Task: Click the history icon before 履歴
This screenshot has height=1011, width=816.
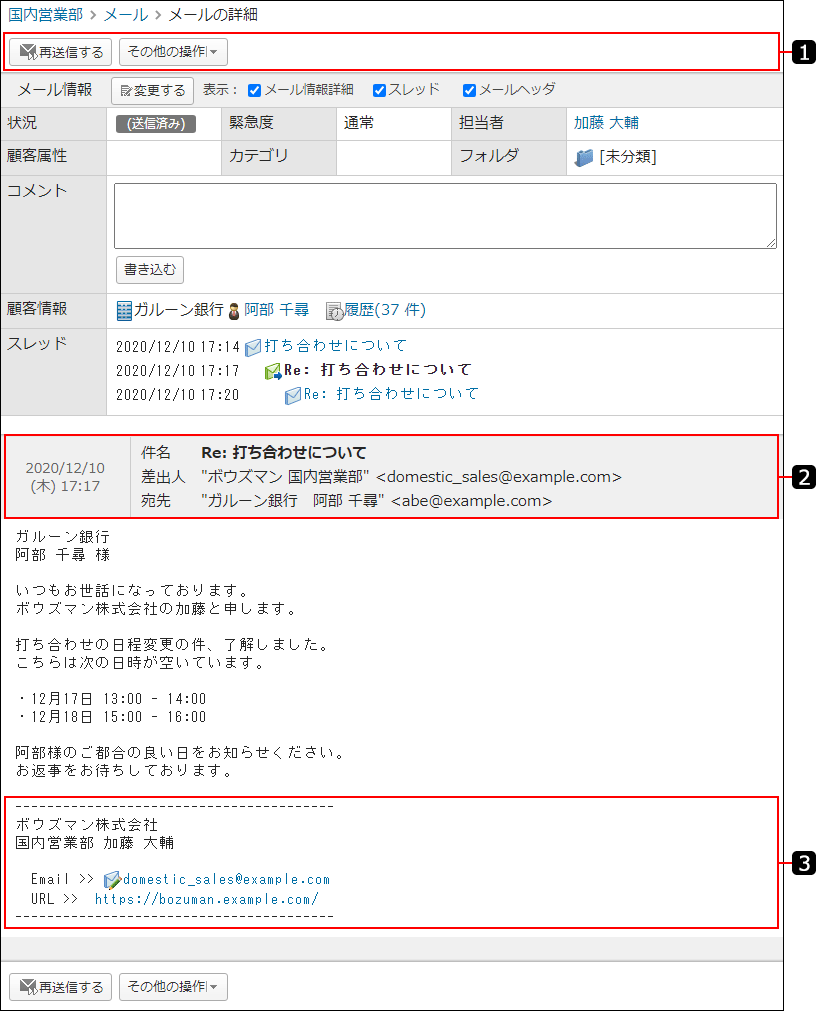Action: (x=335, y=311)
